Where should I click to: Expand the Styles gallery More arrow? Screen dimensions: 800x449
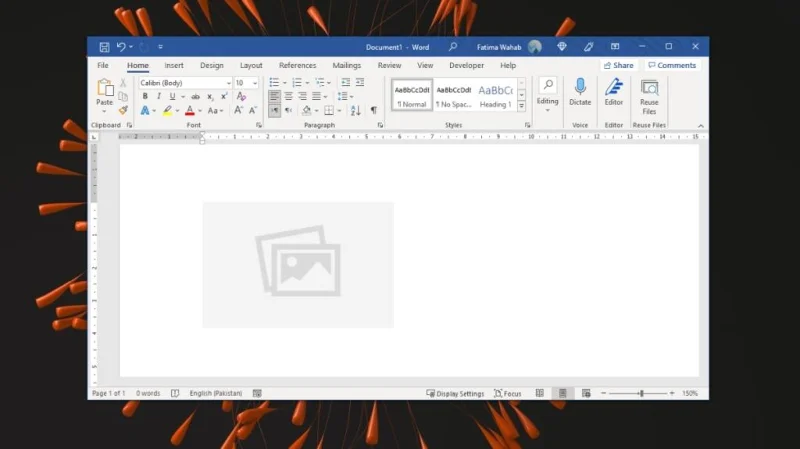(x=521, y=106)
